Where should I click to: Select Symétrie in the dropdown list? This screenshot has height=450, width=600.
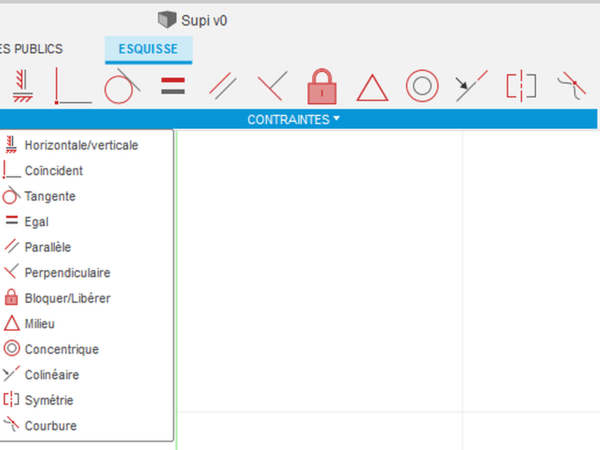pyautogui.click(x=49, y=400)
